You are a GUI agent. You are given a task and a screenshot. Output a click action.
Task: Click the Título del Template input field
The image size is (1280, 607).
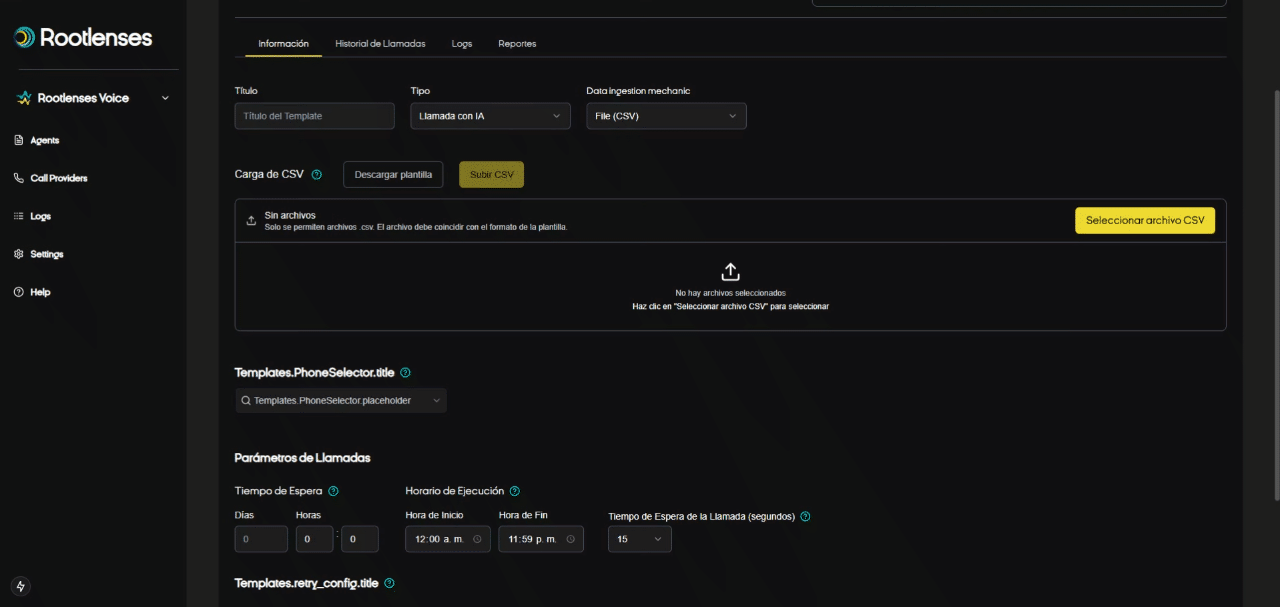tap(314, 116)
